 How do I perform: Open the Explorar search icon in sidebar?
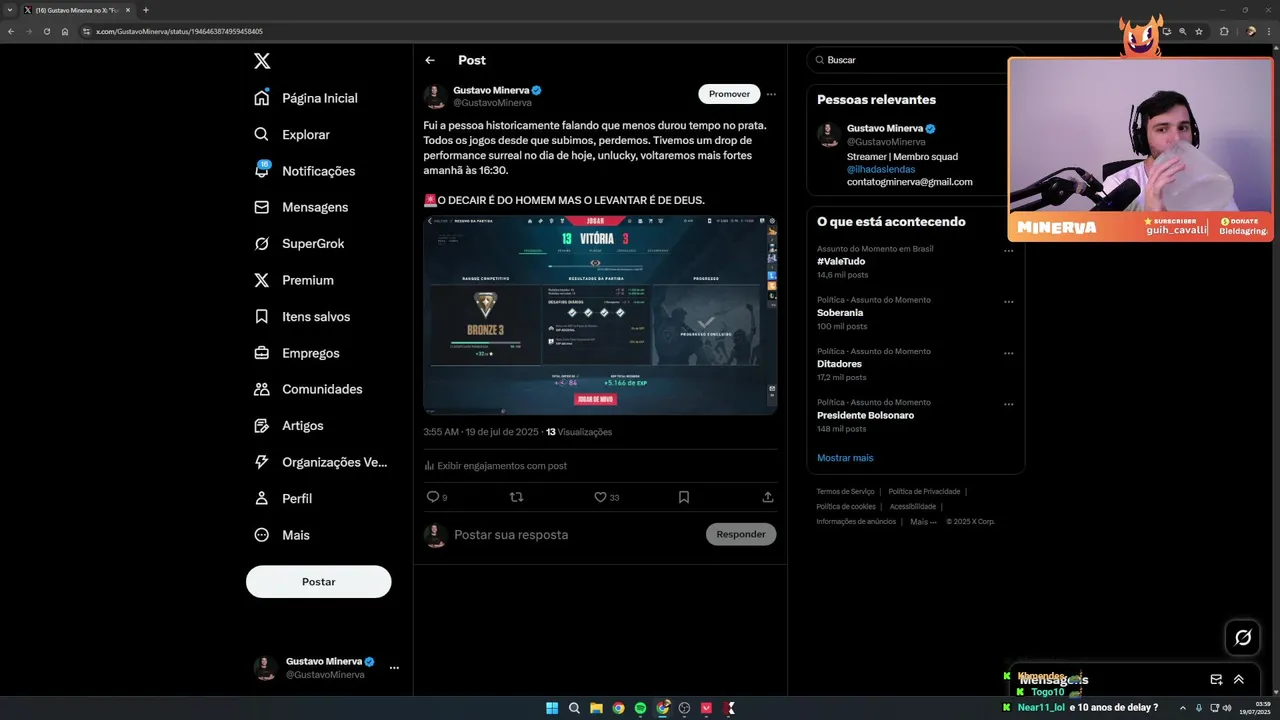coord(262,134)
